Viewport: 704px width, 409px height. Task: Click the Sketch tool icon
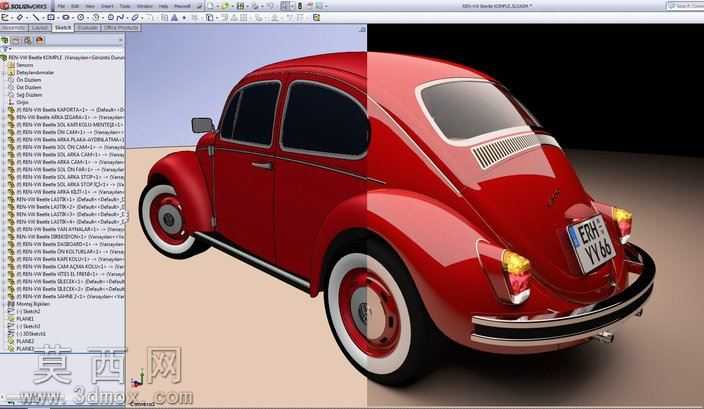pyautogui.click(x=5, y=18)
